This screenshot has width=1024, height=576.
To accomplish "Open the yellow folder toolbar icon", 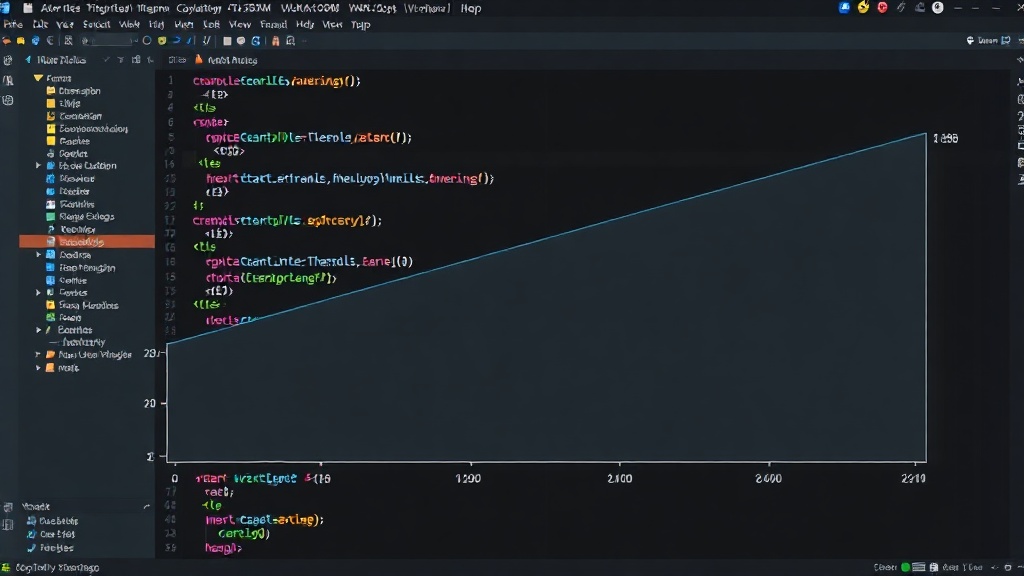I will point(21,40).
